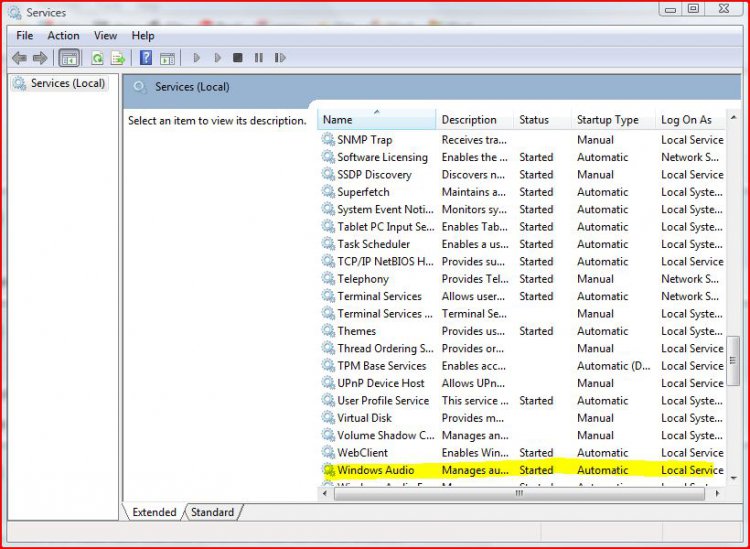Click the vertical scrollbar down arrow
The image size is (750, 549).
pos(733,478)
